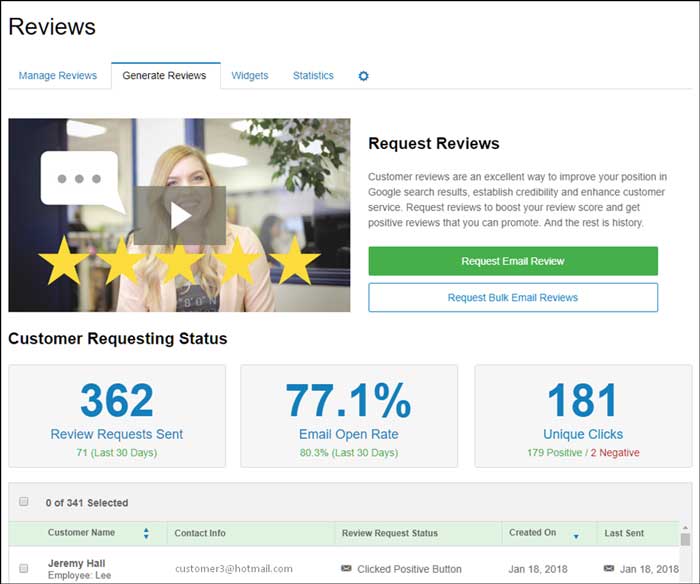The image size is (700, 584).
Task: Click customer3@hotmail.com email address
Action: (233, 568)
